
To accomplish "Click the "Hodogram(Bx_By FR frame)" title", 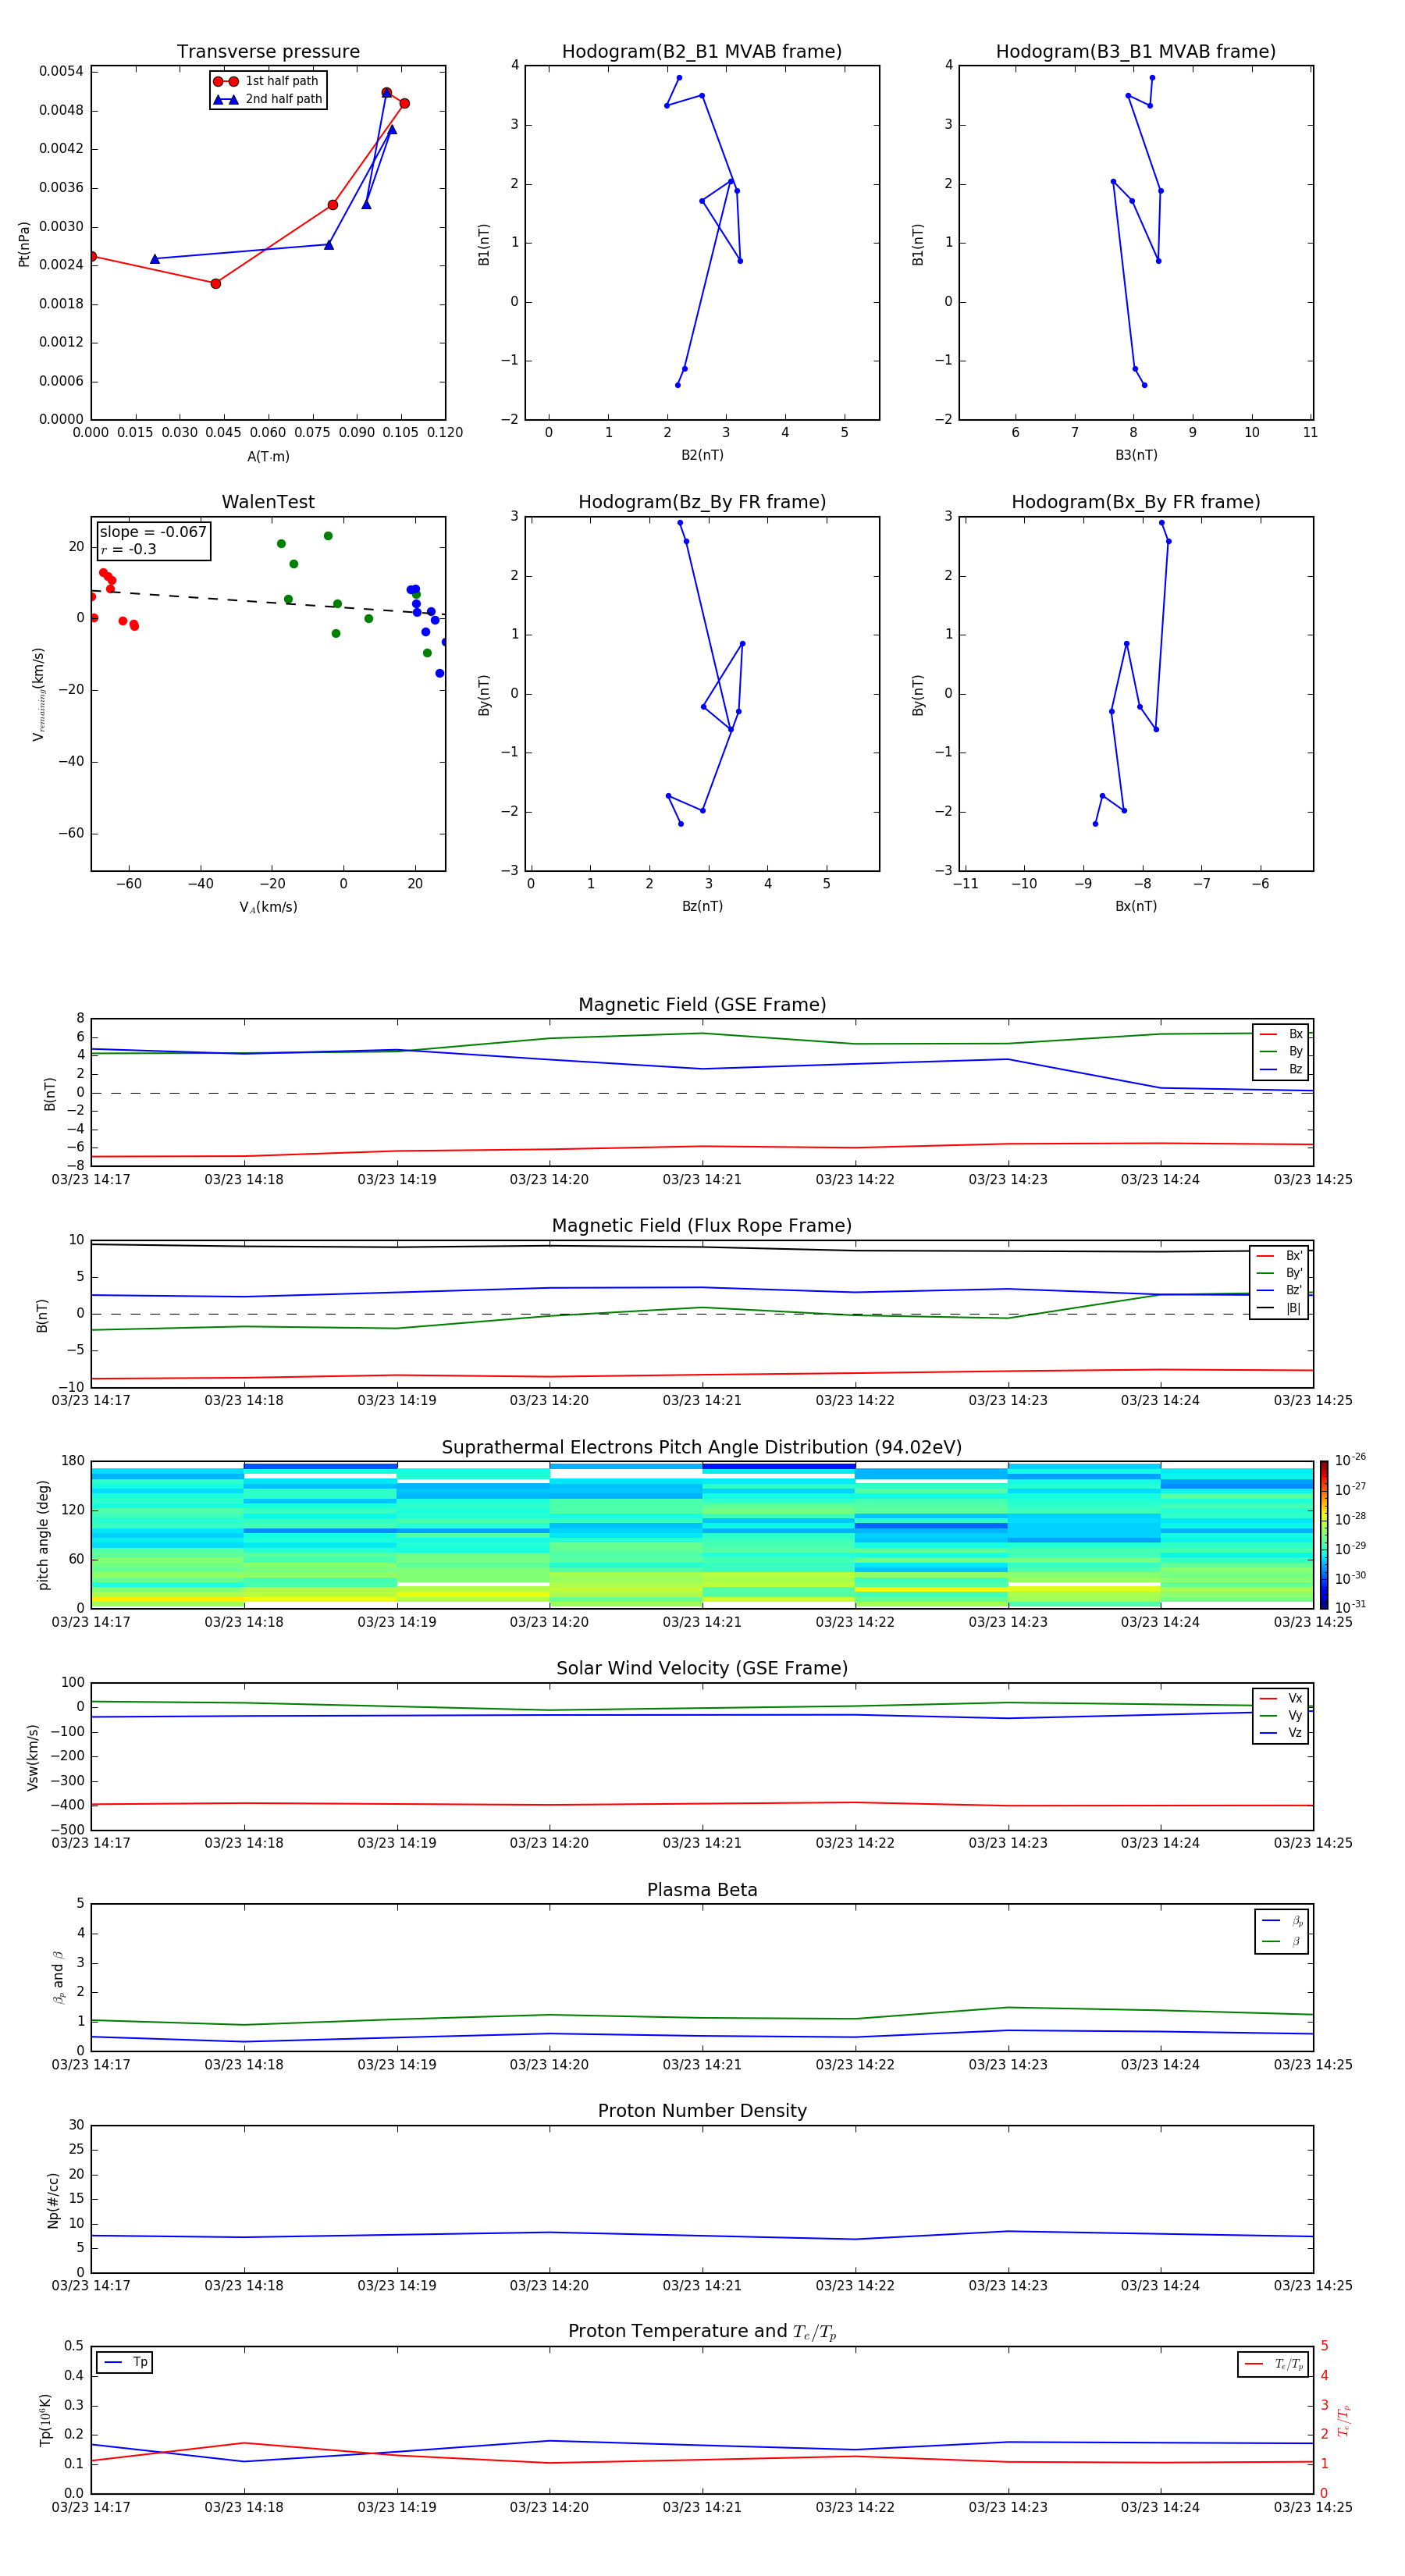I will pos(1136,502).
